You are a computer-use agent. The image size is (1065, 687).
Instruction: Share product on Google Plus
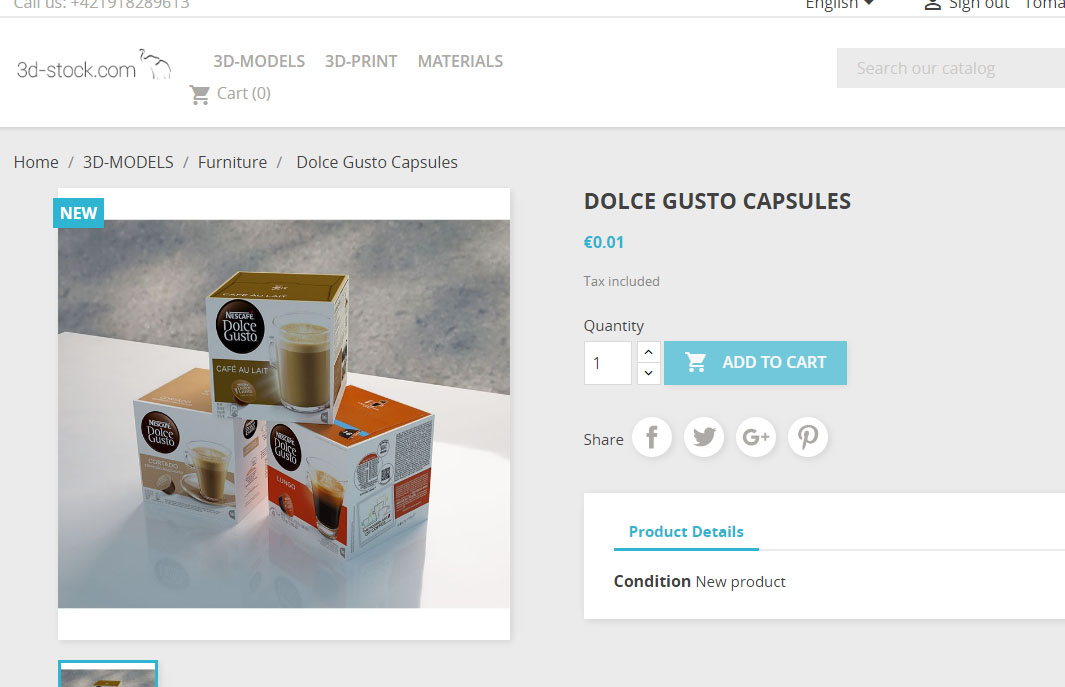point(755,437)
